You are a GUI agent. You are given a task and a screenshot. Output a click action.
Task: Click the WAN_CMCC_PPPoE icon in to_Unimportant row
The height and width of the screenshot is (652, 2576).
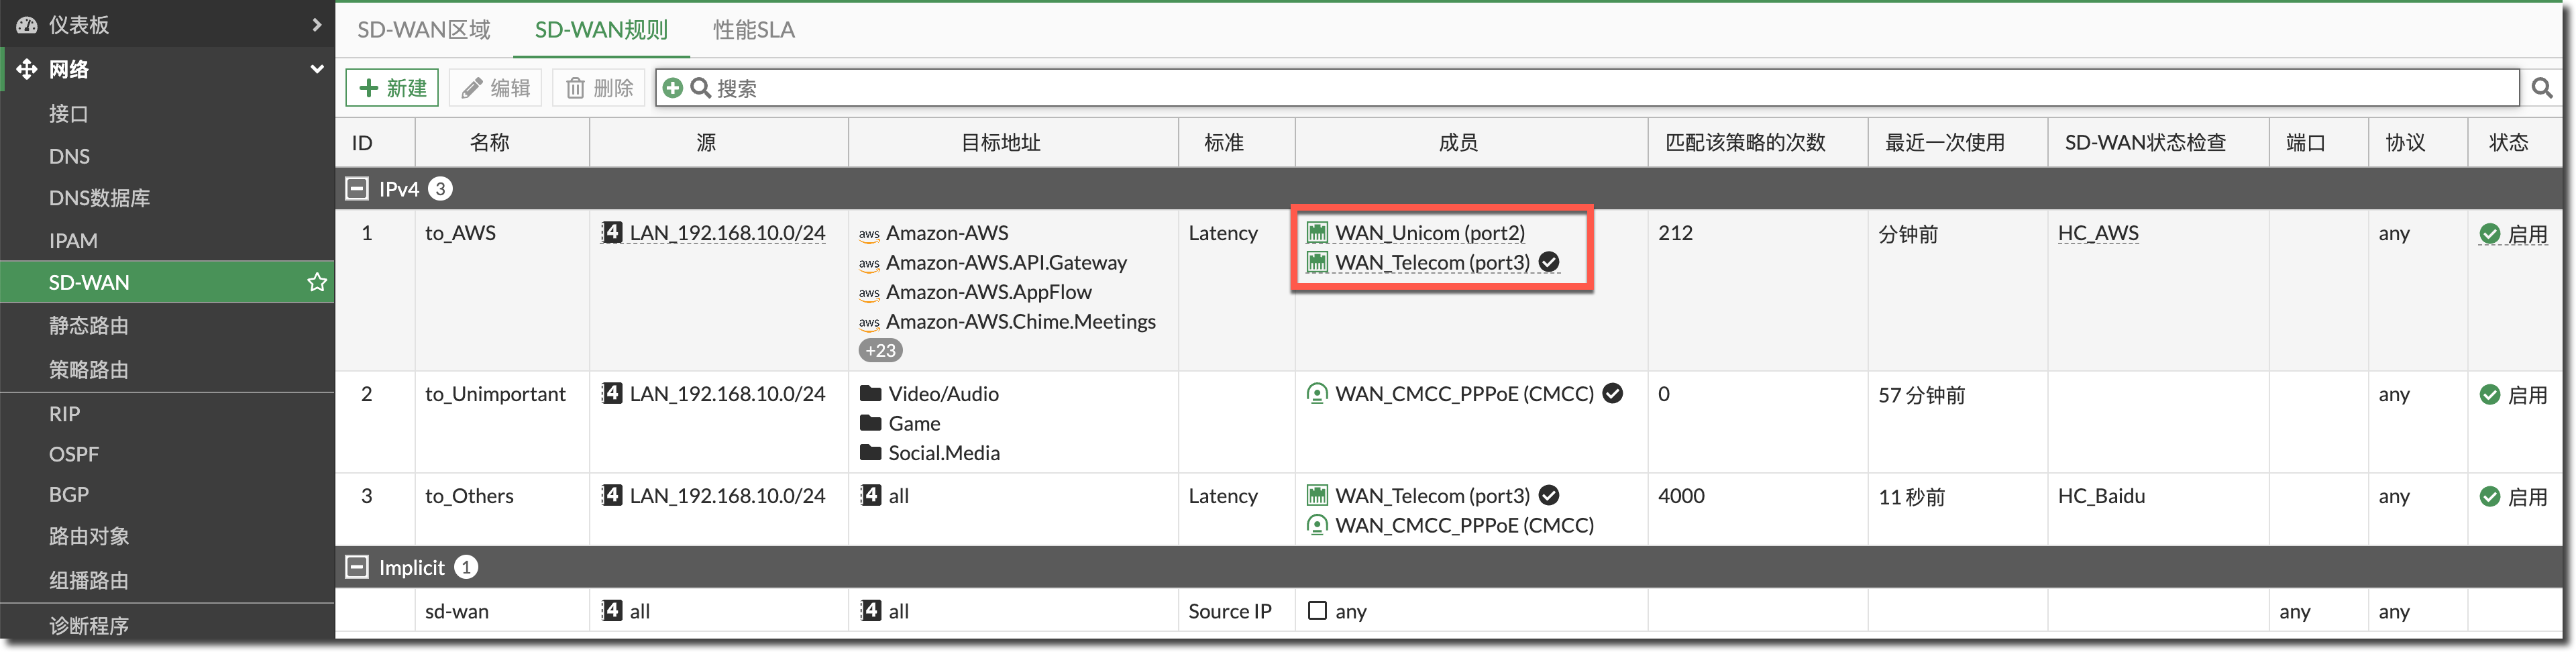tap(1317, 394)
